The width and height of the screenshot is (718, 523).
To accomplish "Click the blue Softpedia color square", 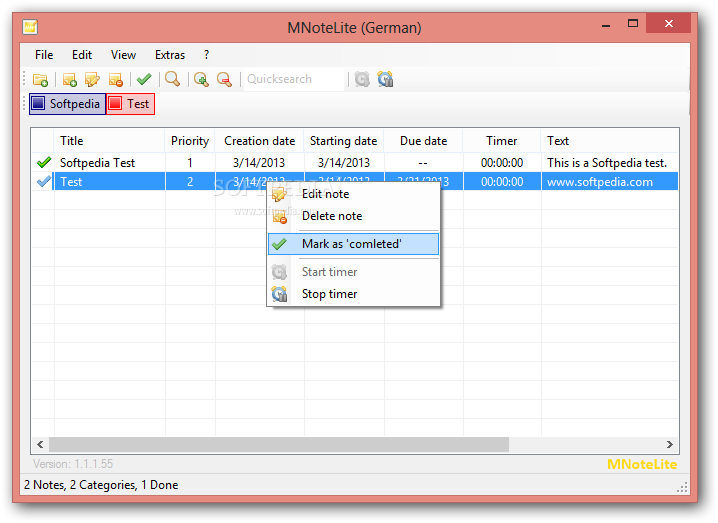I will click(38, 104).
